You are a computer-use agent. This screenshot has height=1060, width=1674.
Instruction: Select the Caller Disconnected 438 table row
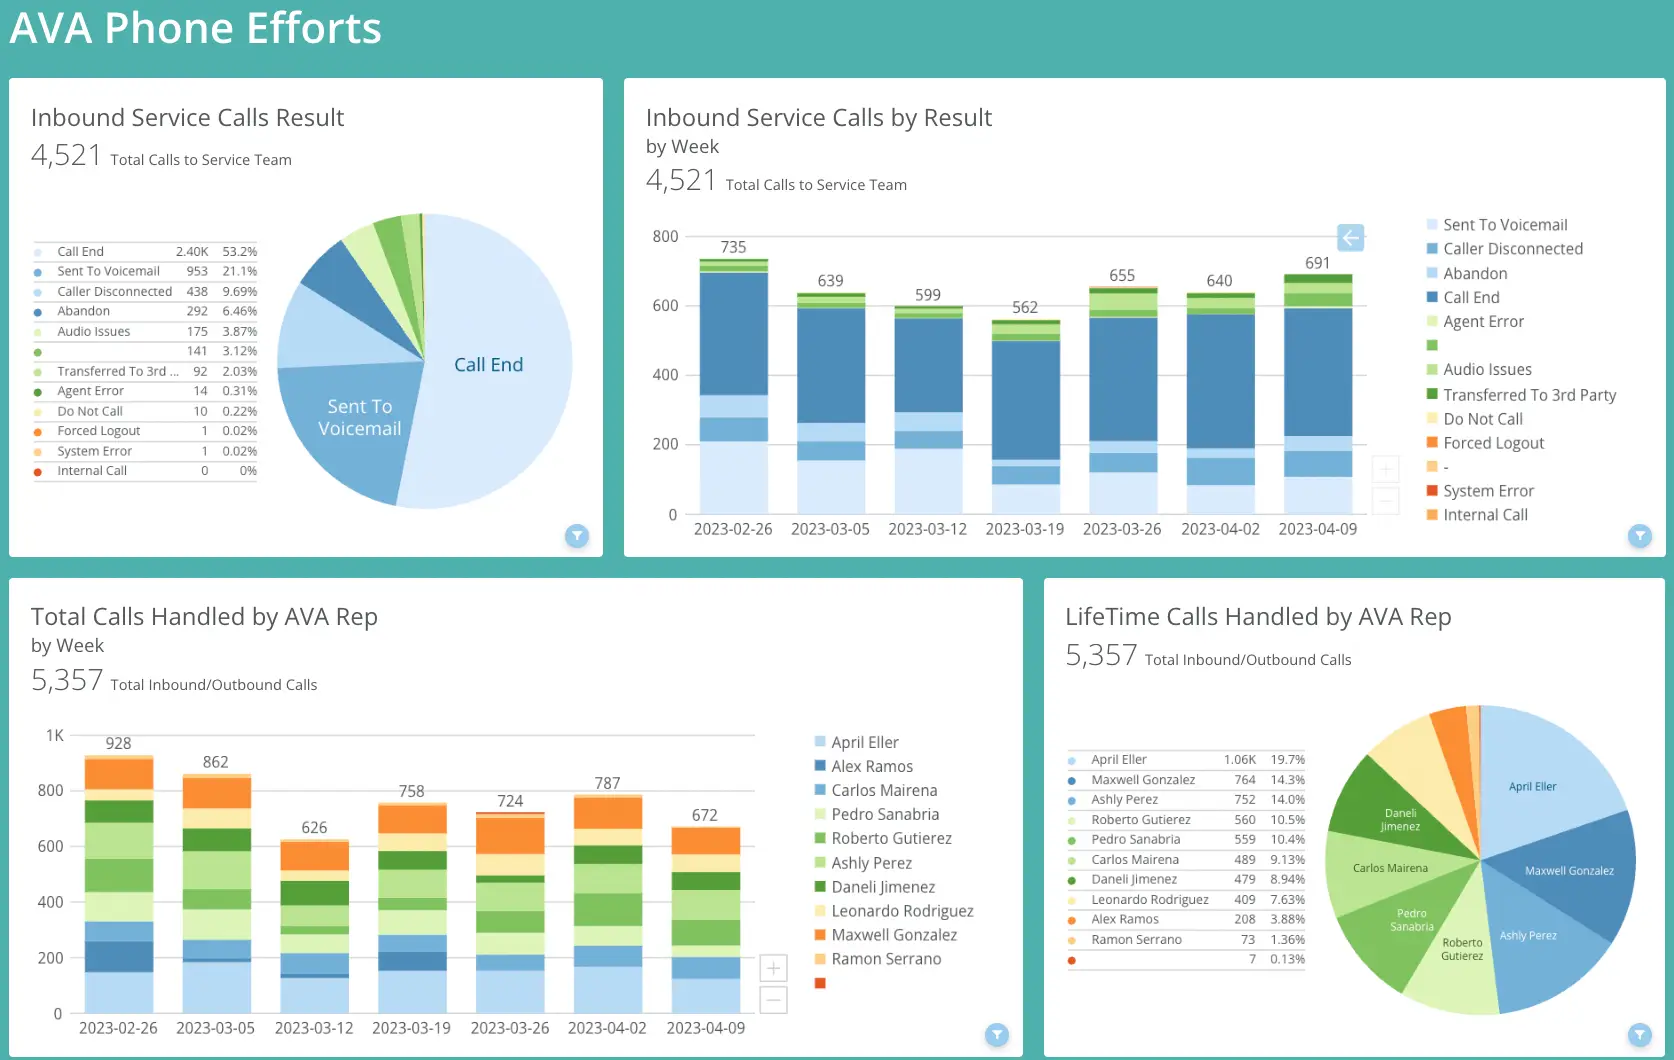coord(145,292)
